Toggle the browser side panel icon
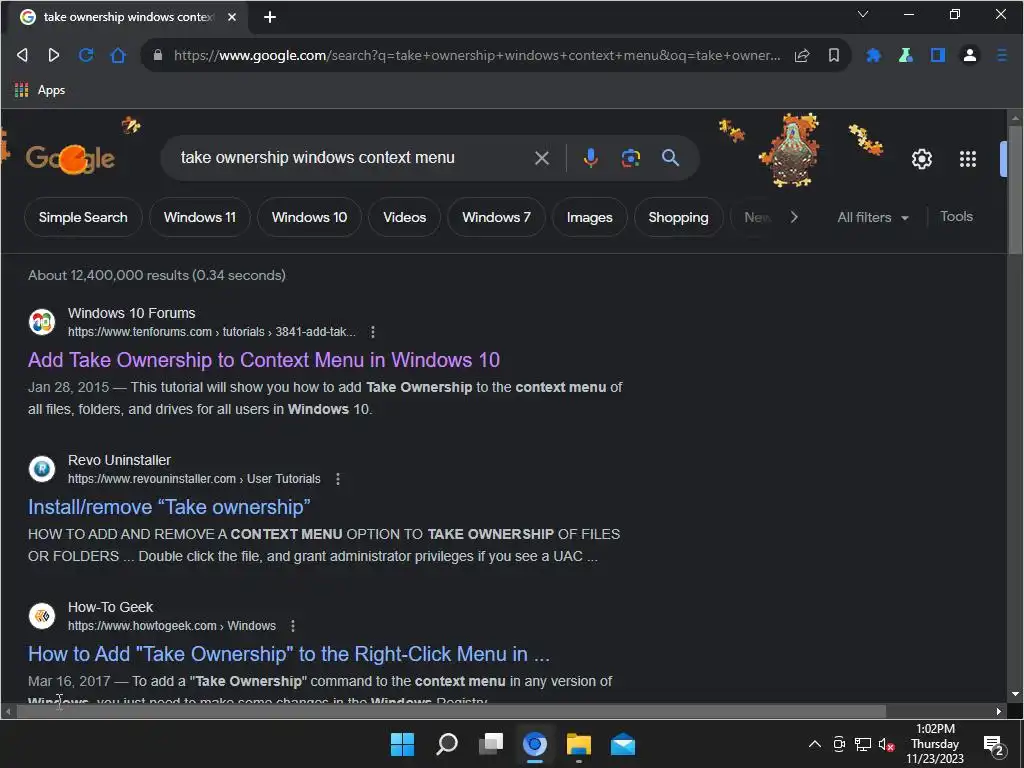1024x768 pixels. pos(938,56)
